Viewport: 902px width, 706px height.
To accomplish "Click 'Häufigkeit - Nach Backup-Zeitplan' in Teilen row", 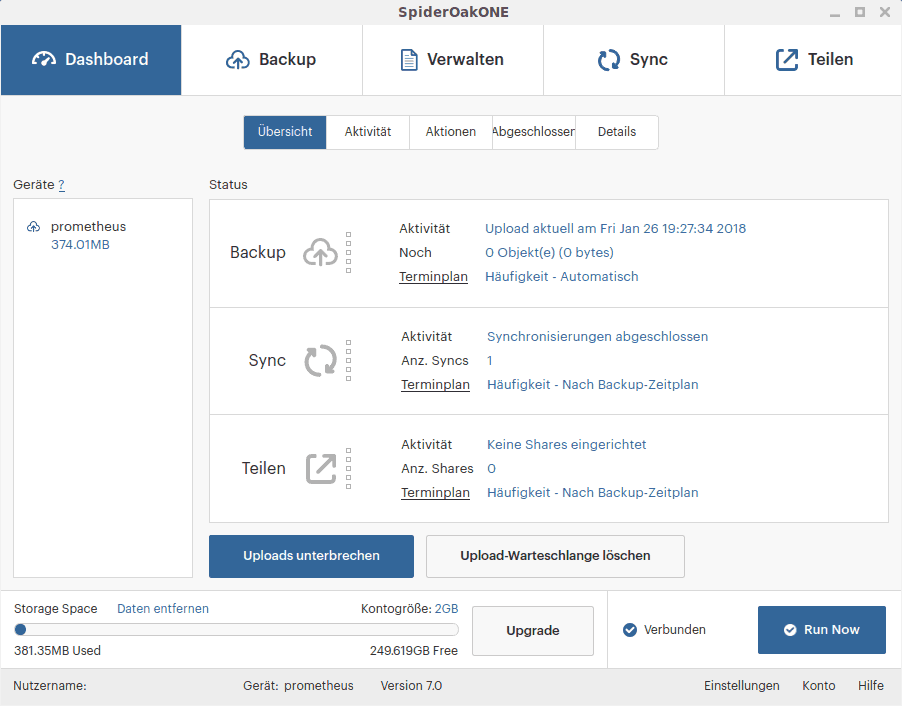I will pyautogui.click(x=593, y=493).
